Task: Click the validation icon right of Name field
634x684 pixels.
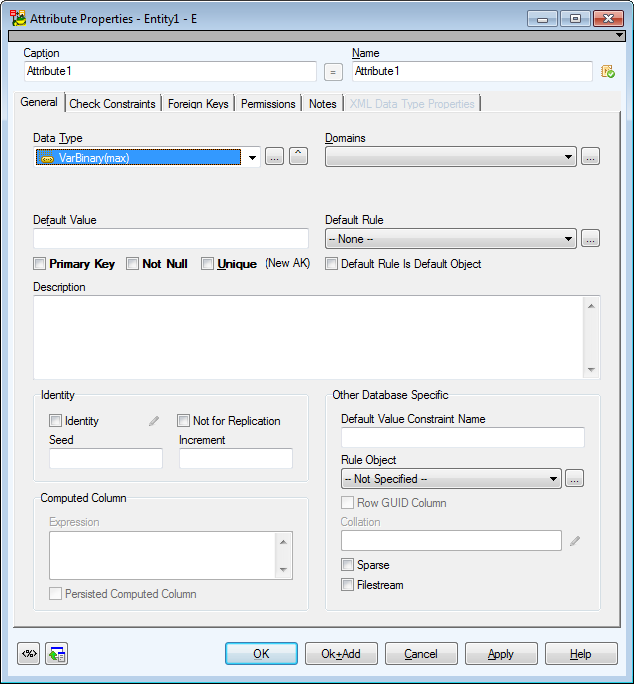Action: tap(608, 72)
